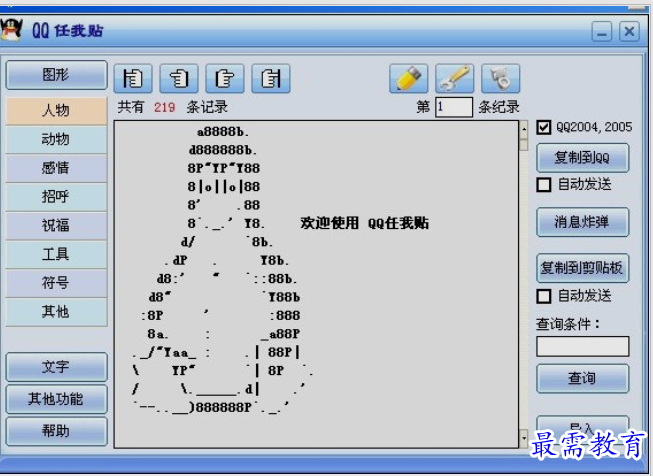Screen dimensions: 653x476
Task: Select the 感情 category
Action: (x=56, y=168)
